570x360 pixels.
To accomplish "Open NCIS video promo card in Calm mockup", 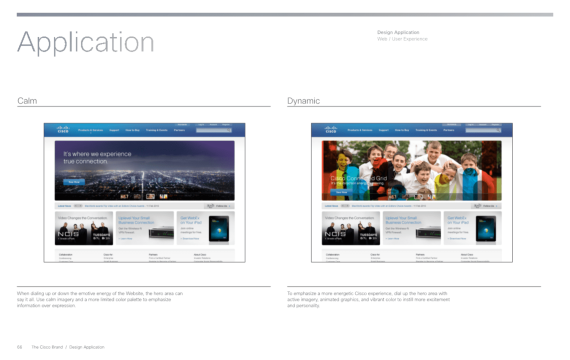I will 84,228.
